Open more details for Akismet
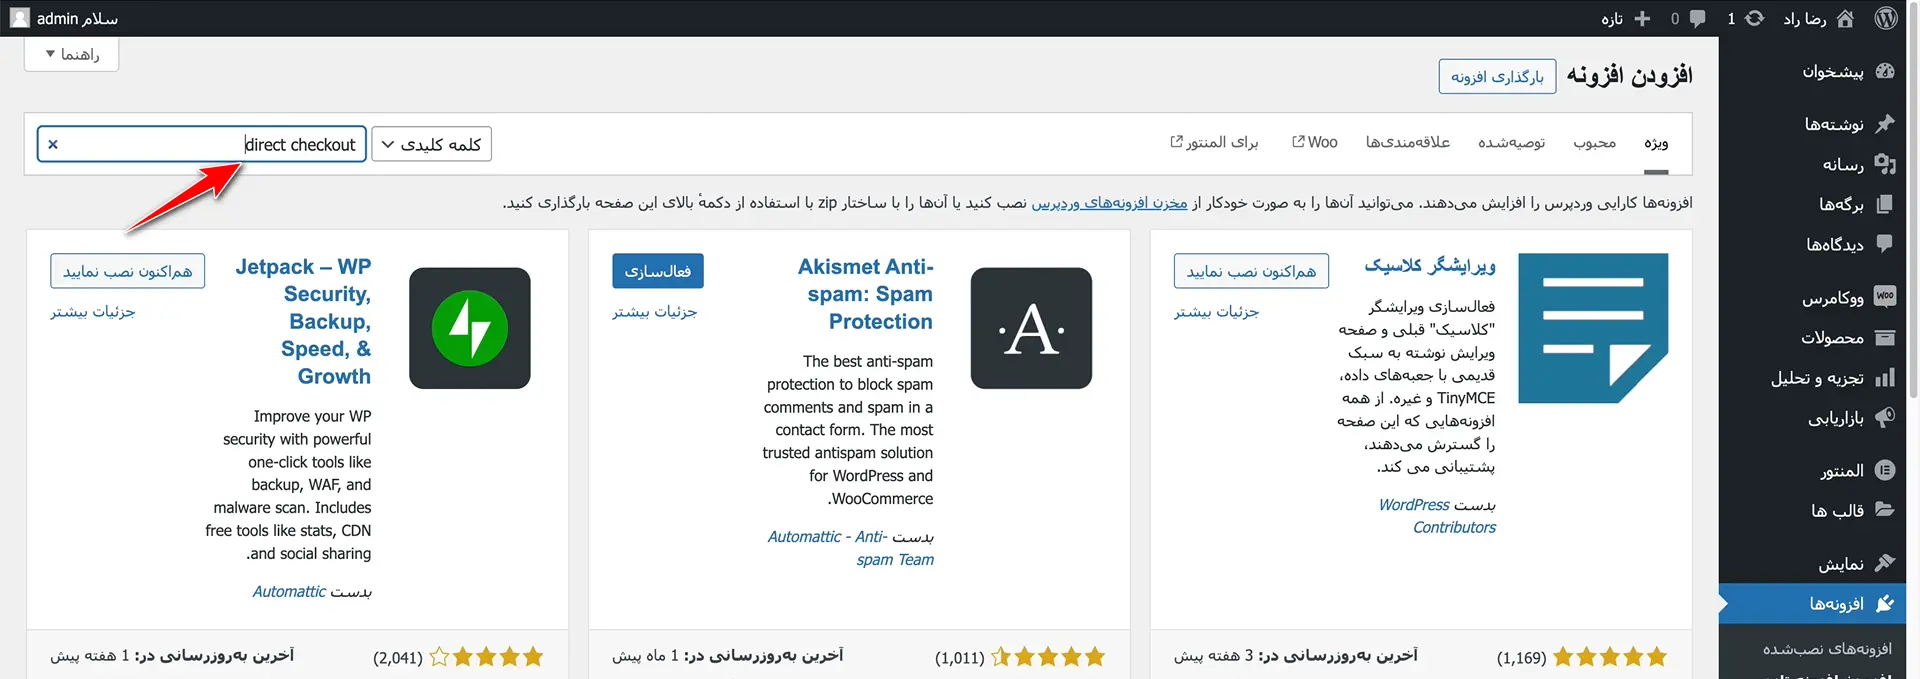Image resolution: width=1920 pixels, height=679 pixels. pos(655,311)
